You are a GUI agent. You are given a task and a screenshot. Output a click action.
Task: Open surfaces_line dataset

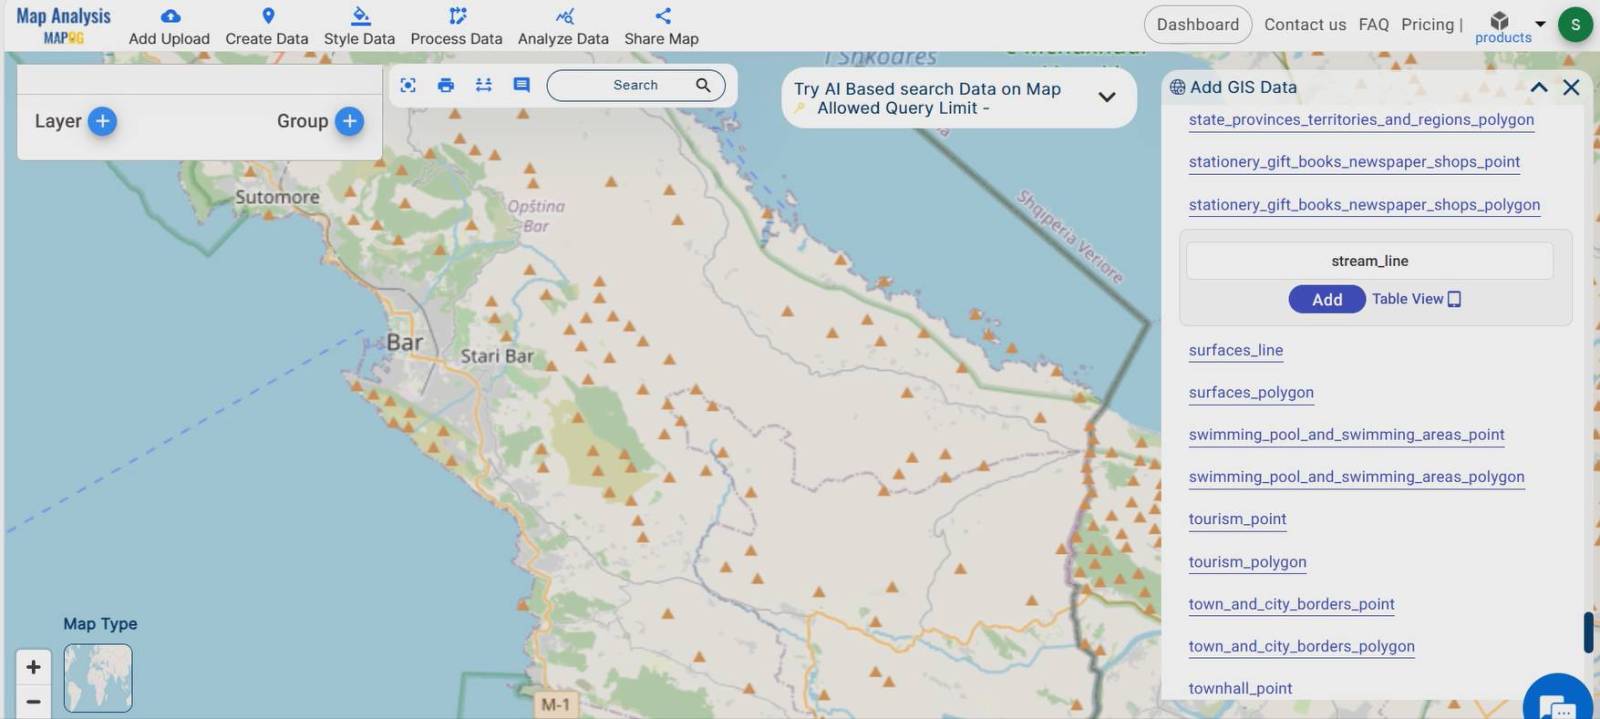coord(1236,350)
